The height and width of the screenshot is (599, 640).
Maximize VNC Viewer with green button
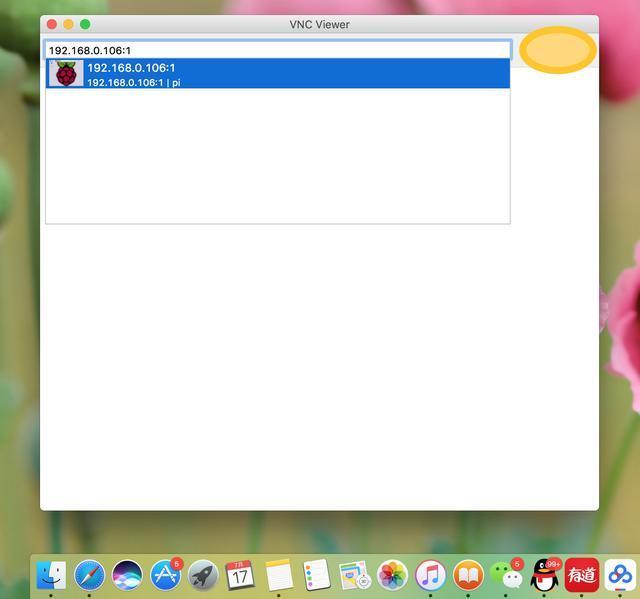[85, 24]
